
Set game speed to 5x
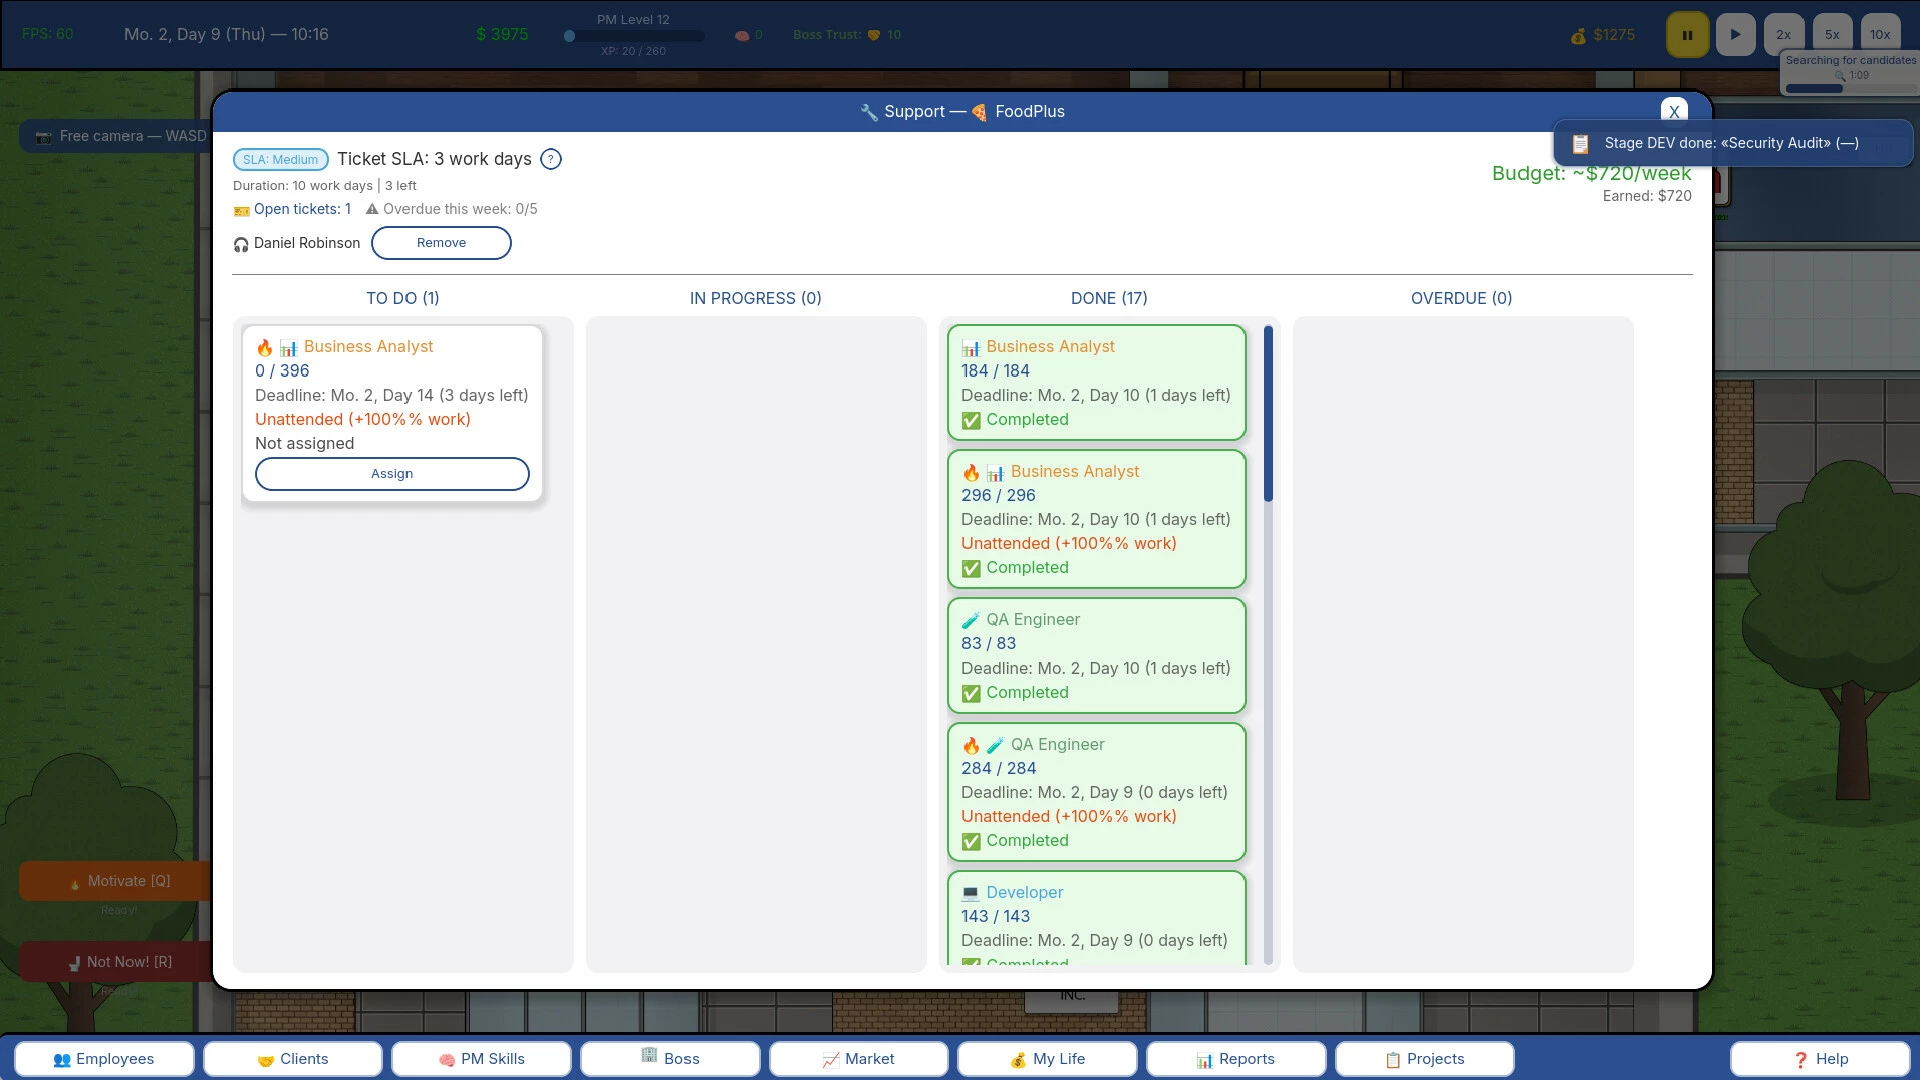pos(1832,35)
